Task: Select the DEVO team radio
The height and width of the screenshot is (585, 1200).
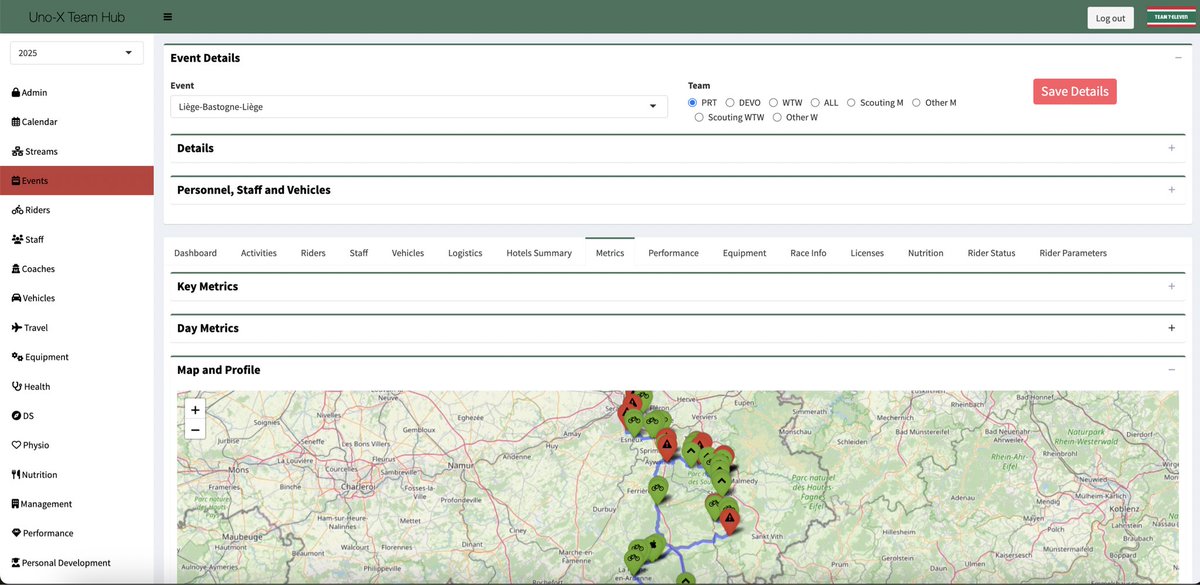Action: (x=730, y=102)
